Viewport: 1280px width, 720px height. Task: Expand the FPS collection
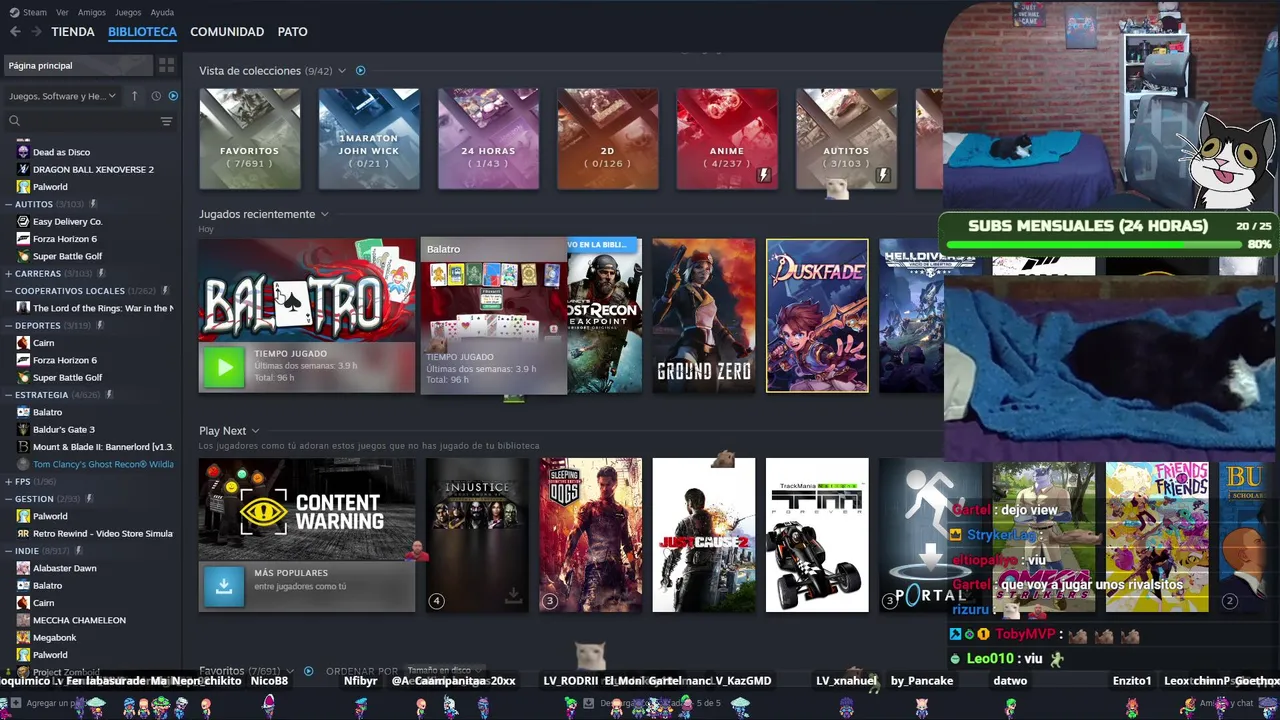9,481
